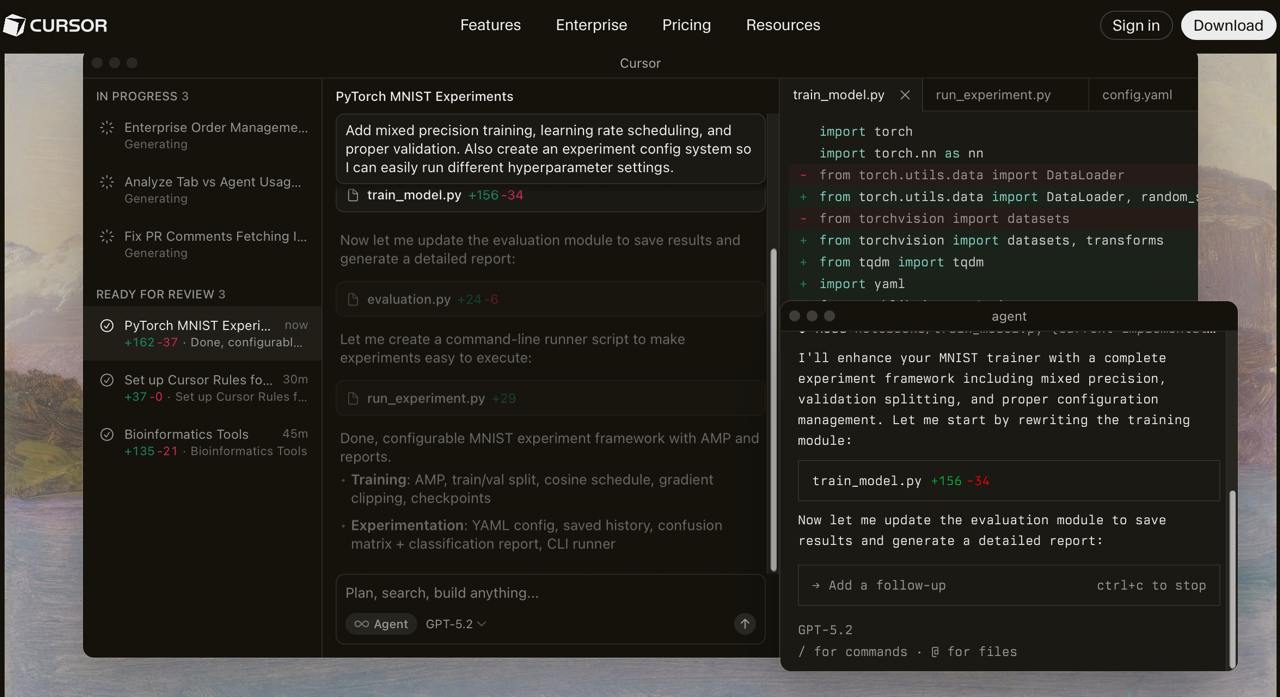The height and width of the screenshot is (697, 1280).
Task: Click checkmark icon on PyTorch MNIST Experiments task
Action: point(107,326)
